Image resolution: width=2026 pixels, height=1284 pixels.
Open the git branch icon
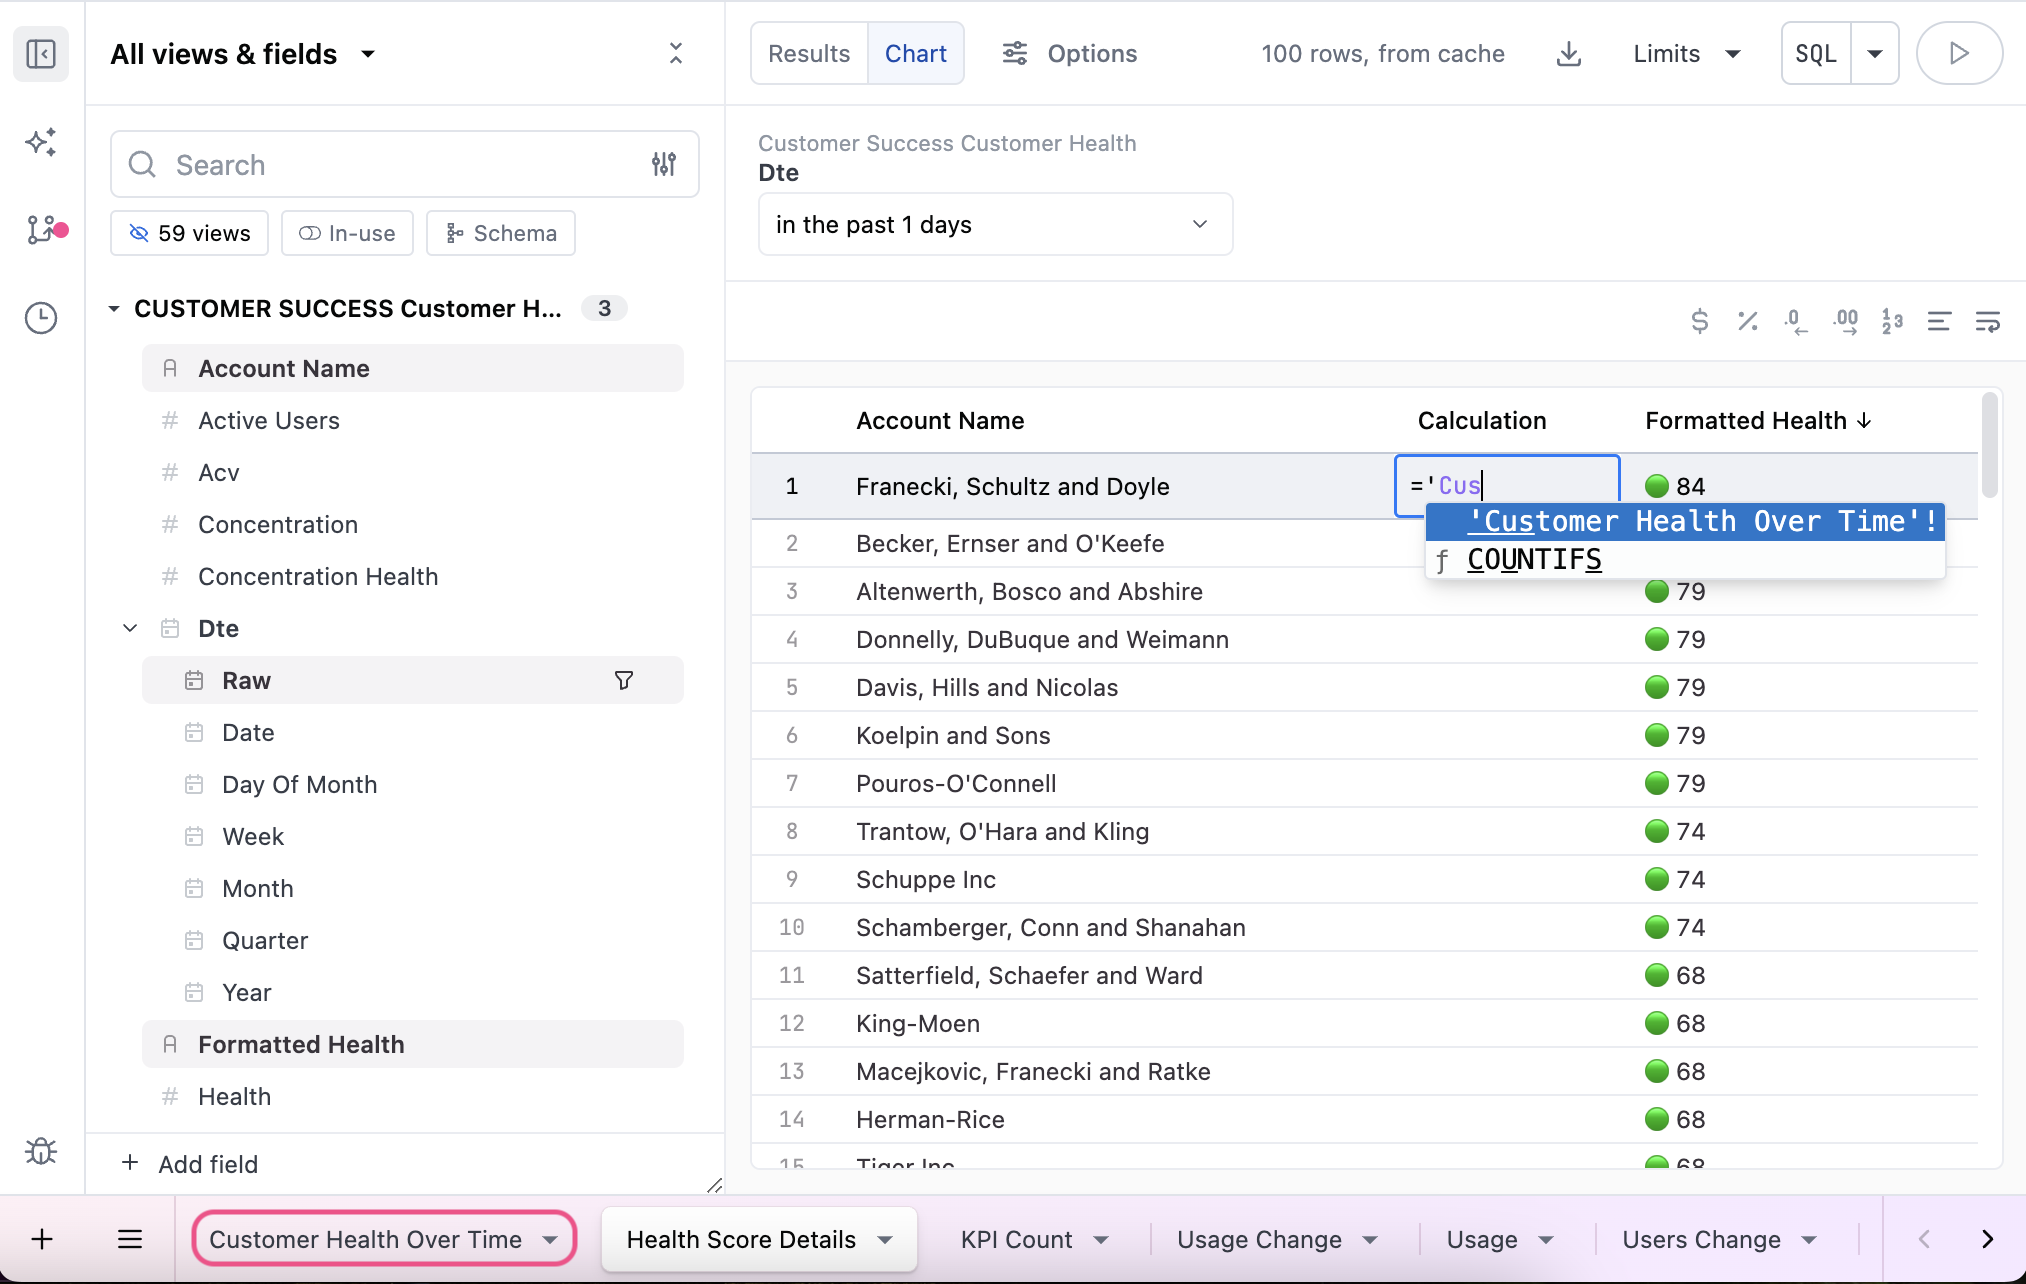point(41,230)
